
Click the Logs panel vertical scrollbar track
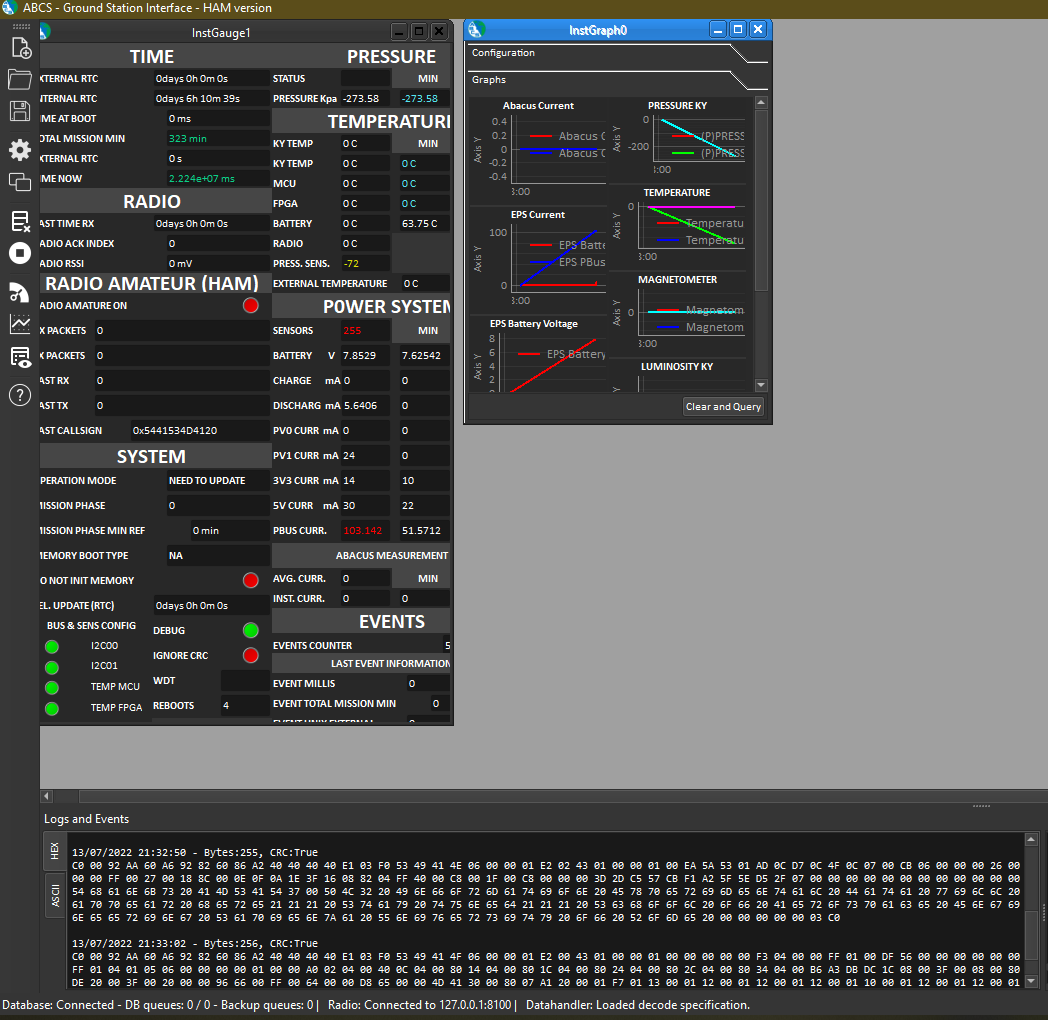point(1031,910)
